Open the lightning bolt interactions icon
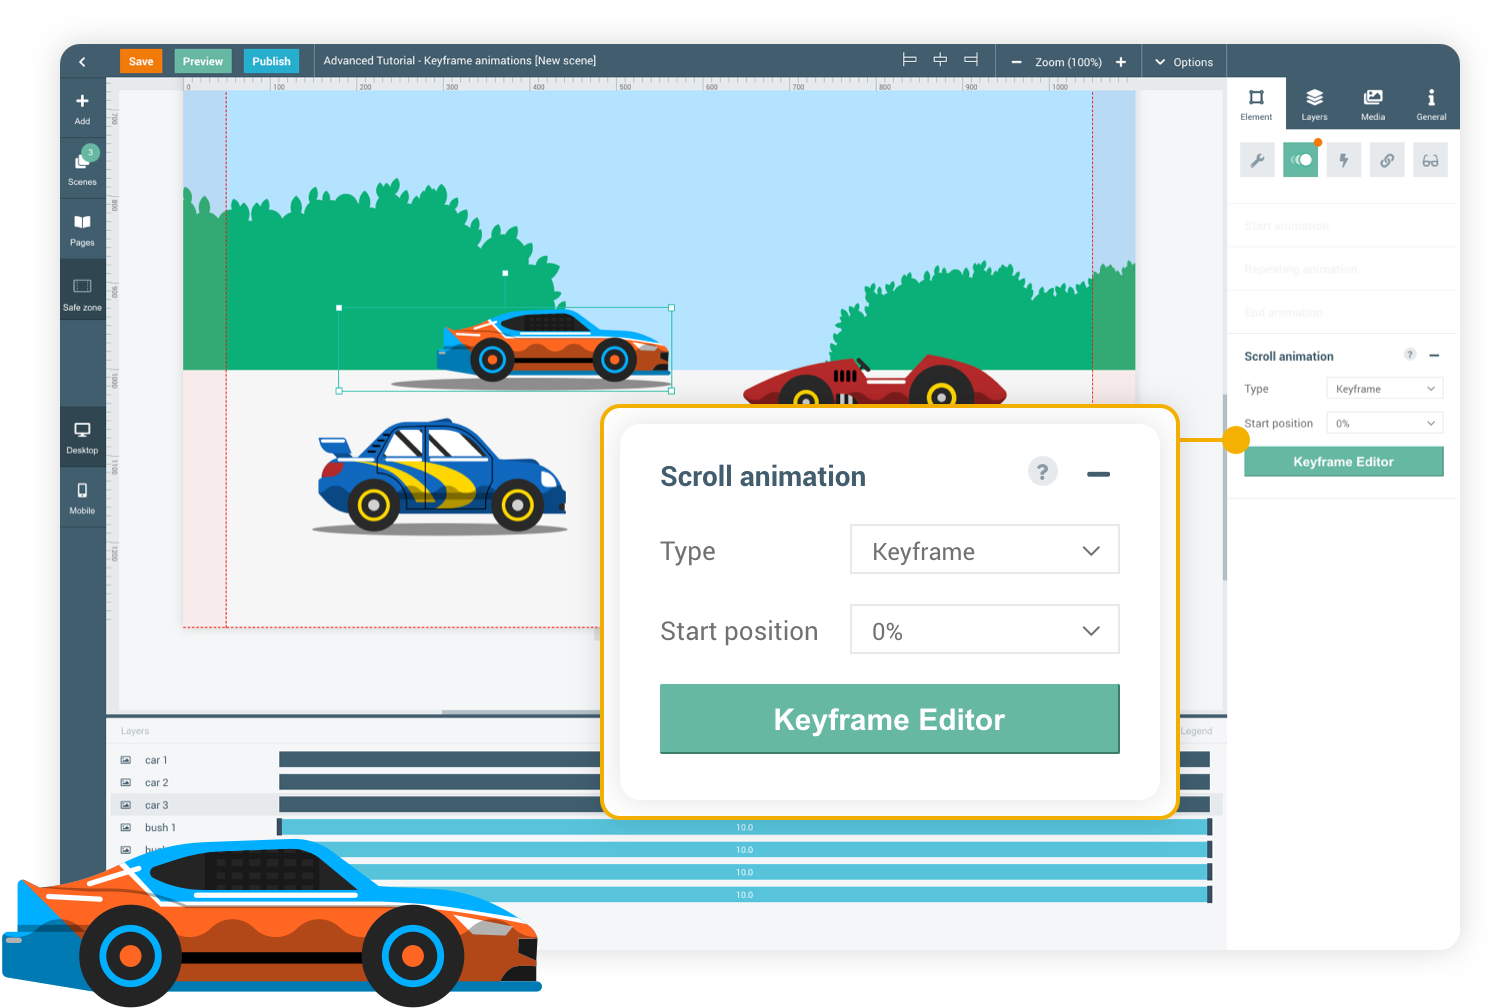The width and height of the screenshot is (1504, 1008). tap(1344, 160)
